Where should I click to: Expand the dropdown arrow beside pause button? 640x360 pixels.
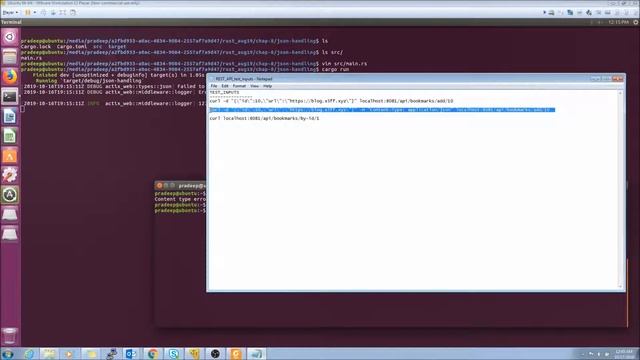click(x=35, y=13)
